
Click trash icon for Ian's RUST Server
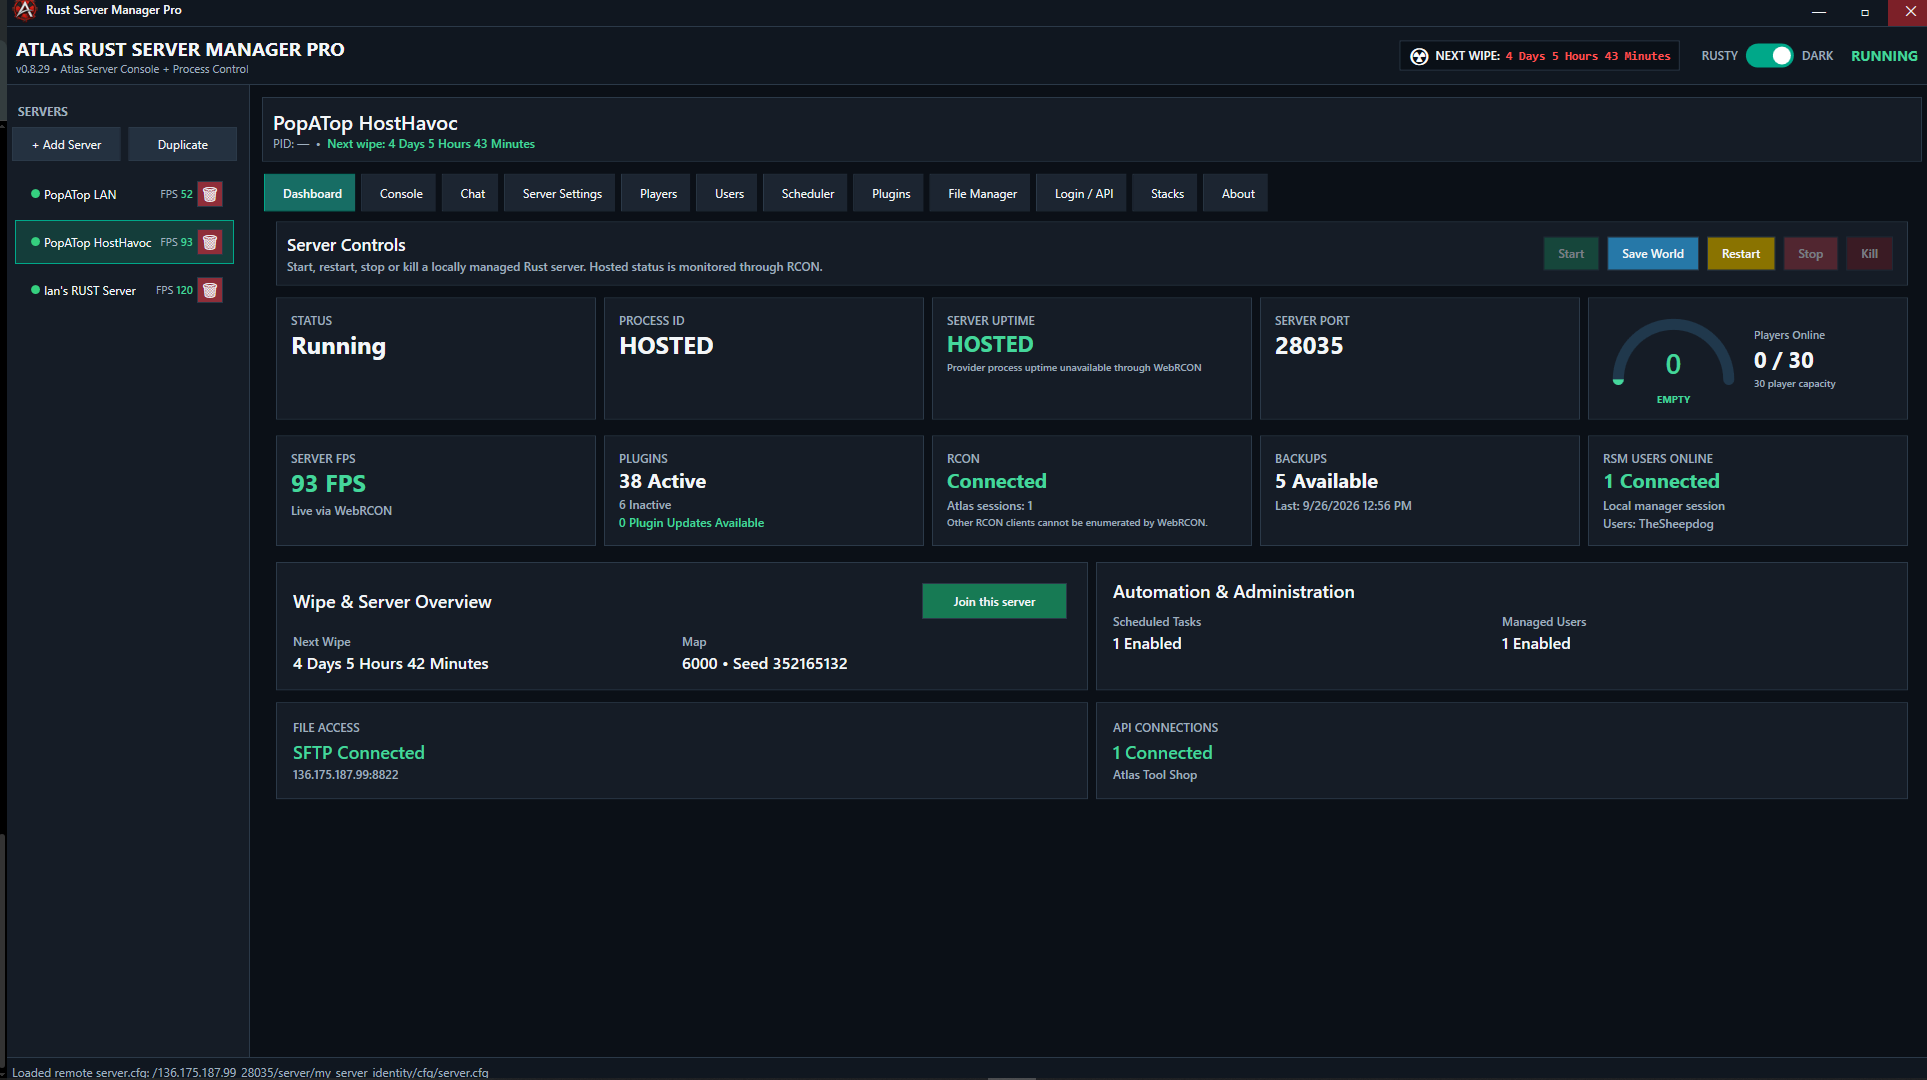coord(210,290)
